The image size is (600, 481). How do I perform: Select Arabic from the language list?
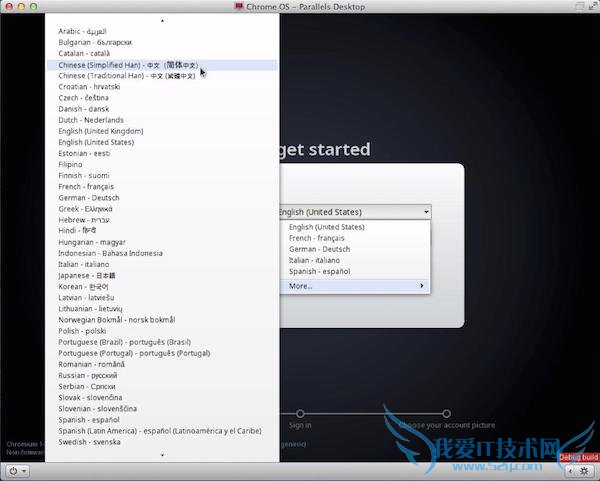pos(161,31)
